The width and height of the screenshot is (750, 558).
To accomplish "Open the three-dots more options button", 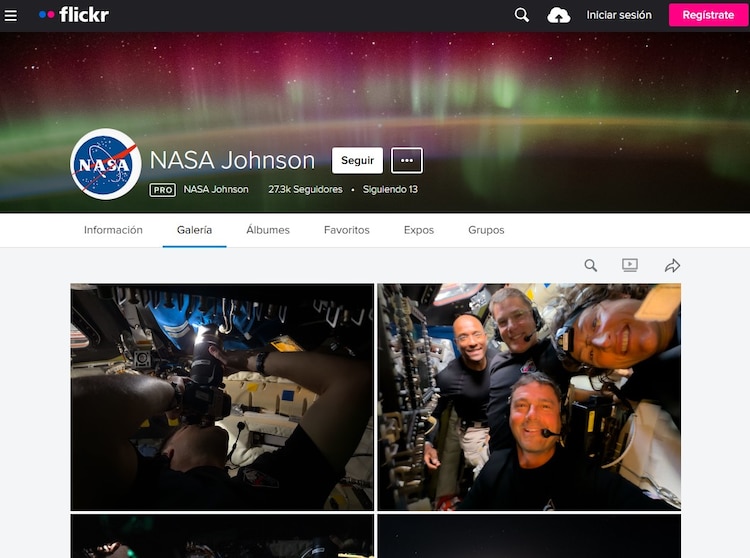I will point(407,161).
